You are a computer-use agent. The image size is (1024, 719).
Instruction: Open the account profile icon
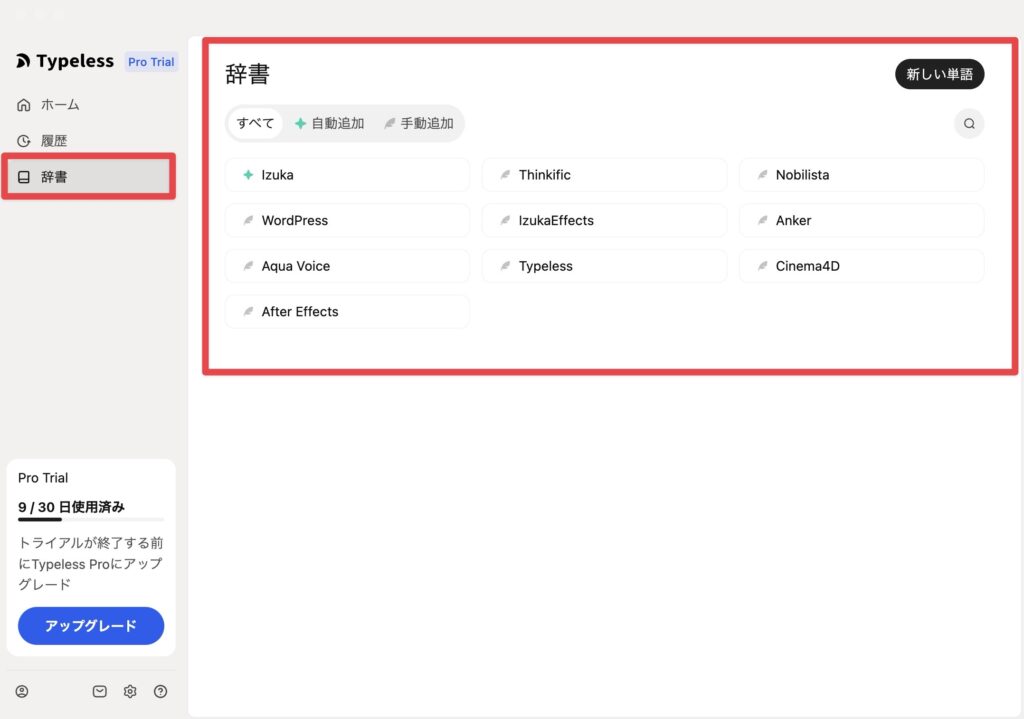point(22,691)
